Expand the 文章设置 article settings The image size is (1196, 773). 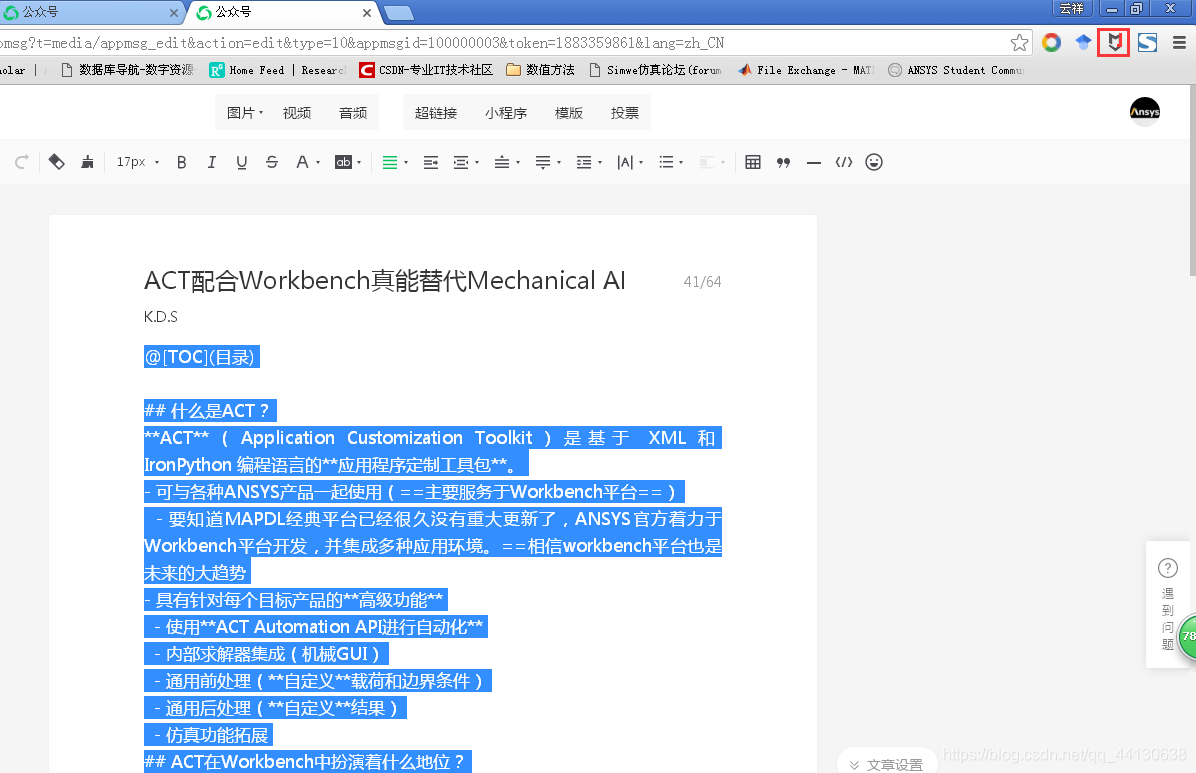pos(886,764)
